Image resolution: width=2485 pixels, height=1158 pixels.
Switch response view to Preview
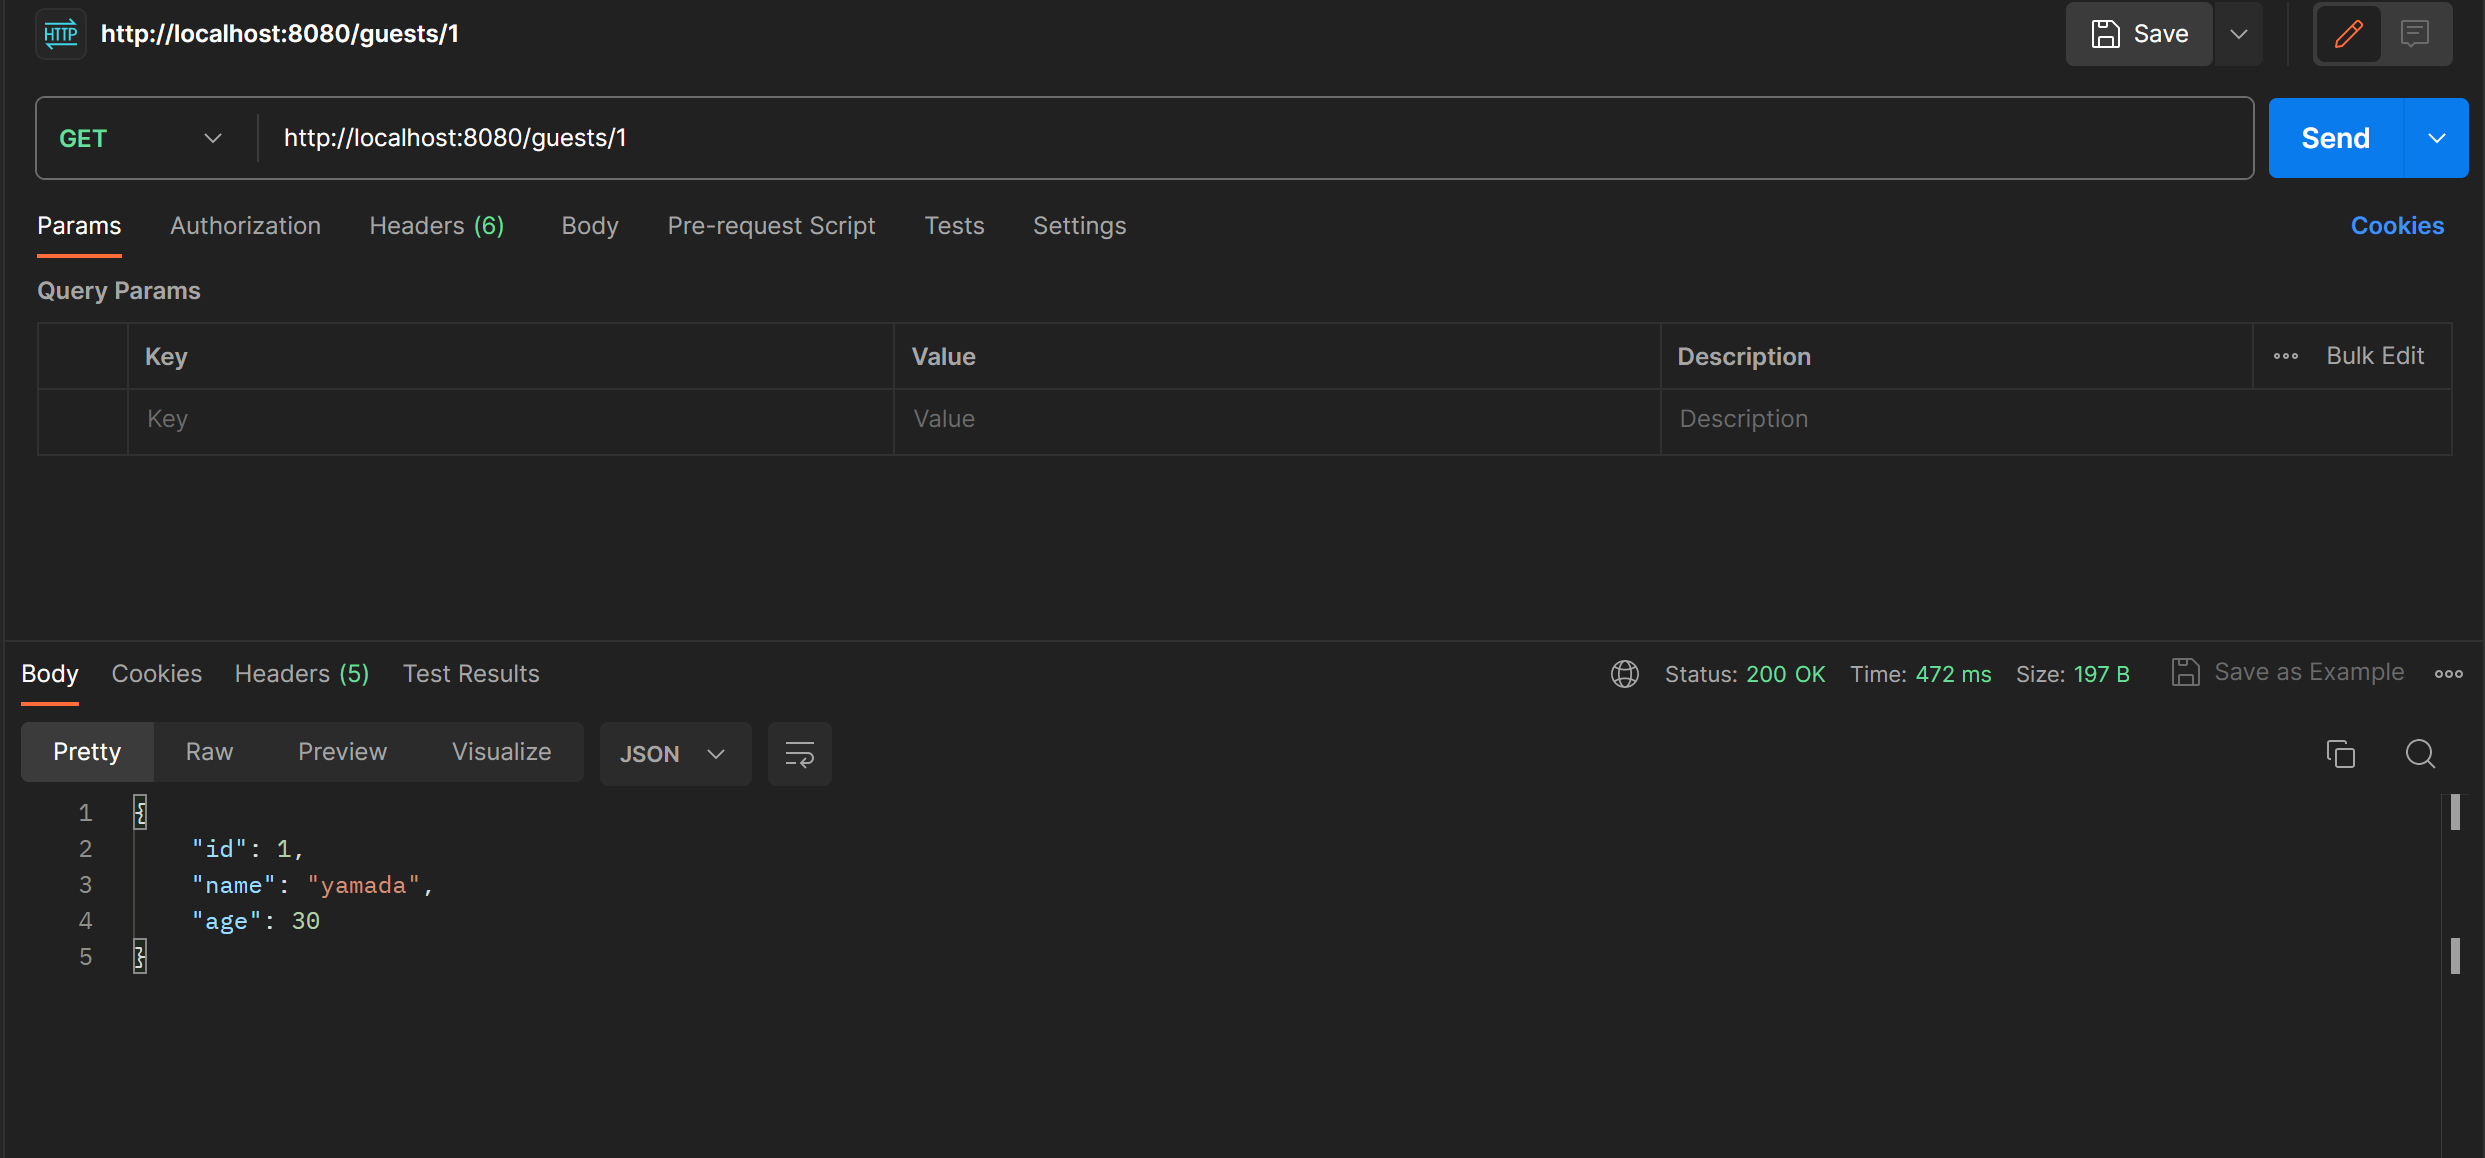(x=342, y=751)
